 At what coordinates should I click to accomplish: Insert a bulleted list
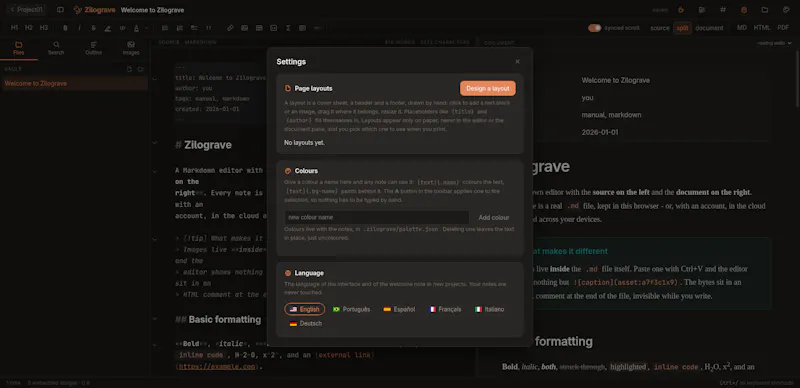tap(165, 28)
